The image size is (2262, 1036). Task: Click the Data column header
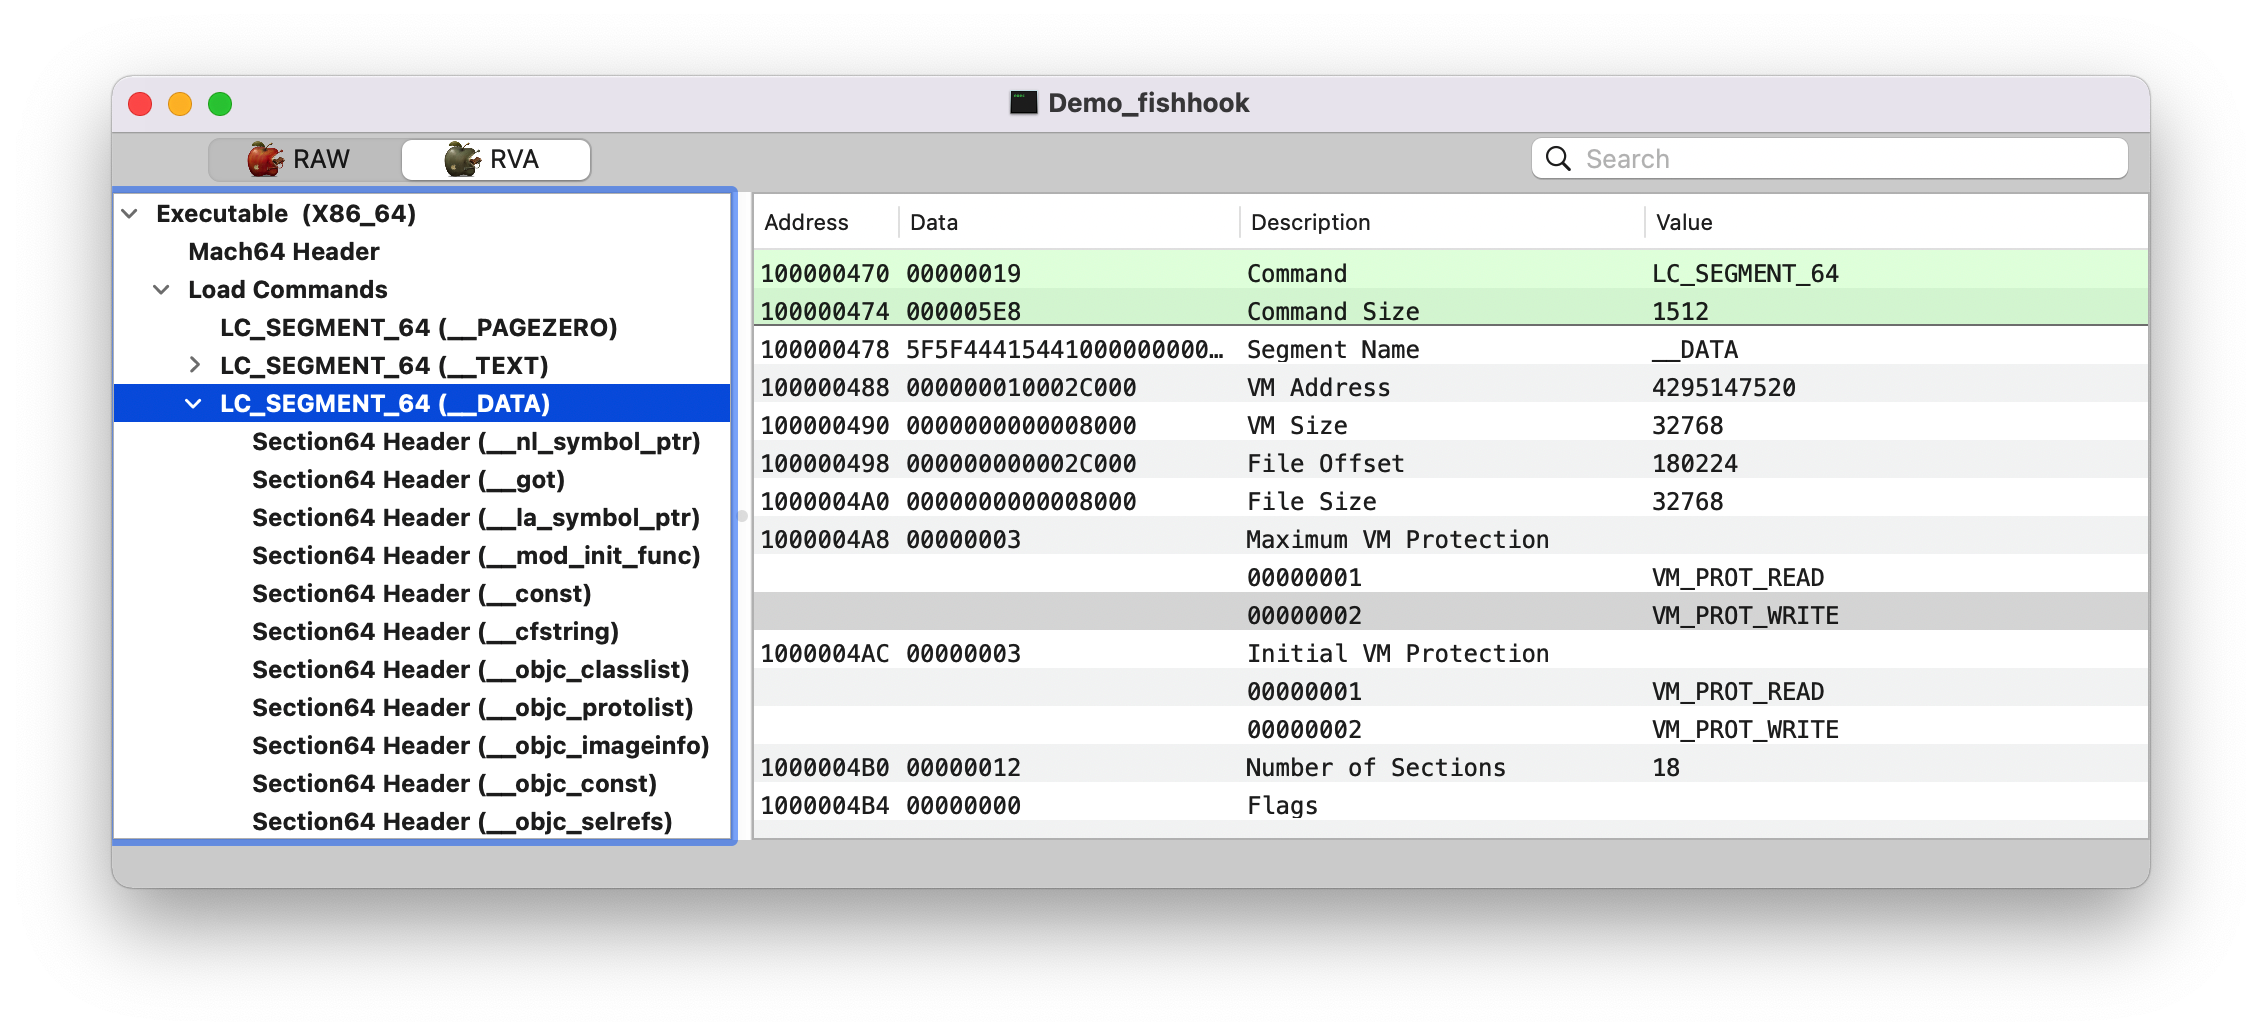1069,222
